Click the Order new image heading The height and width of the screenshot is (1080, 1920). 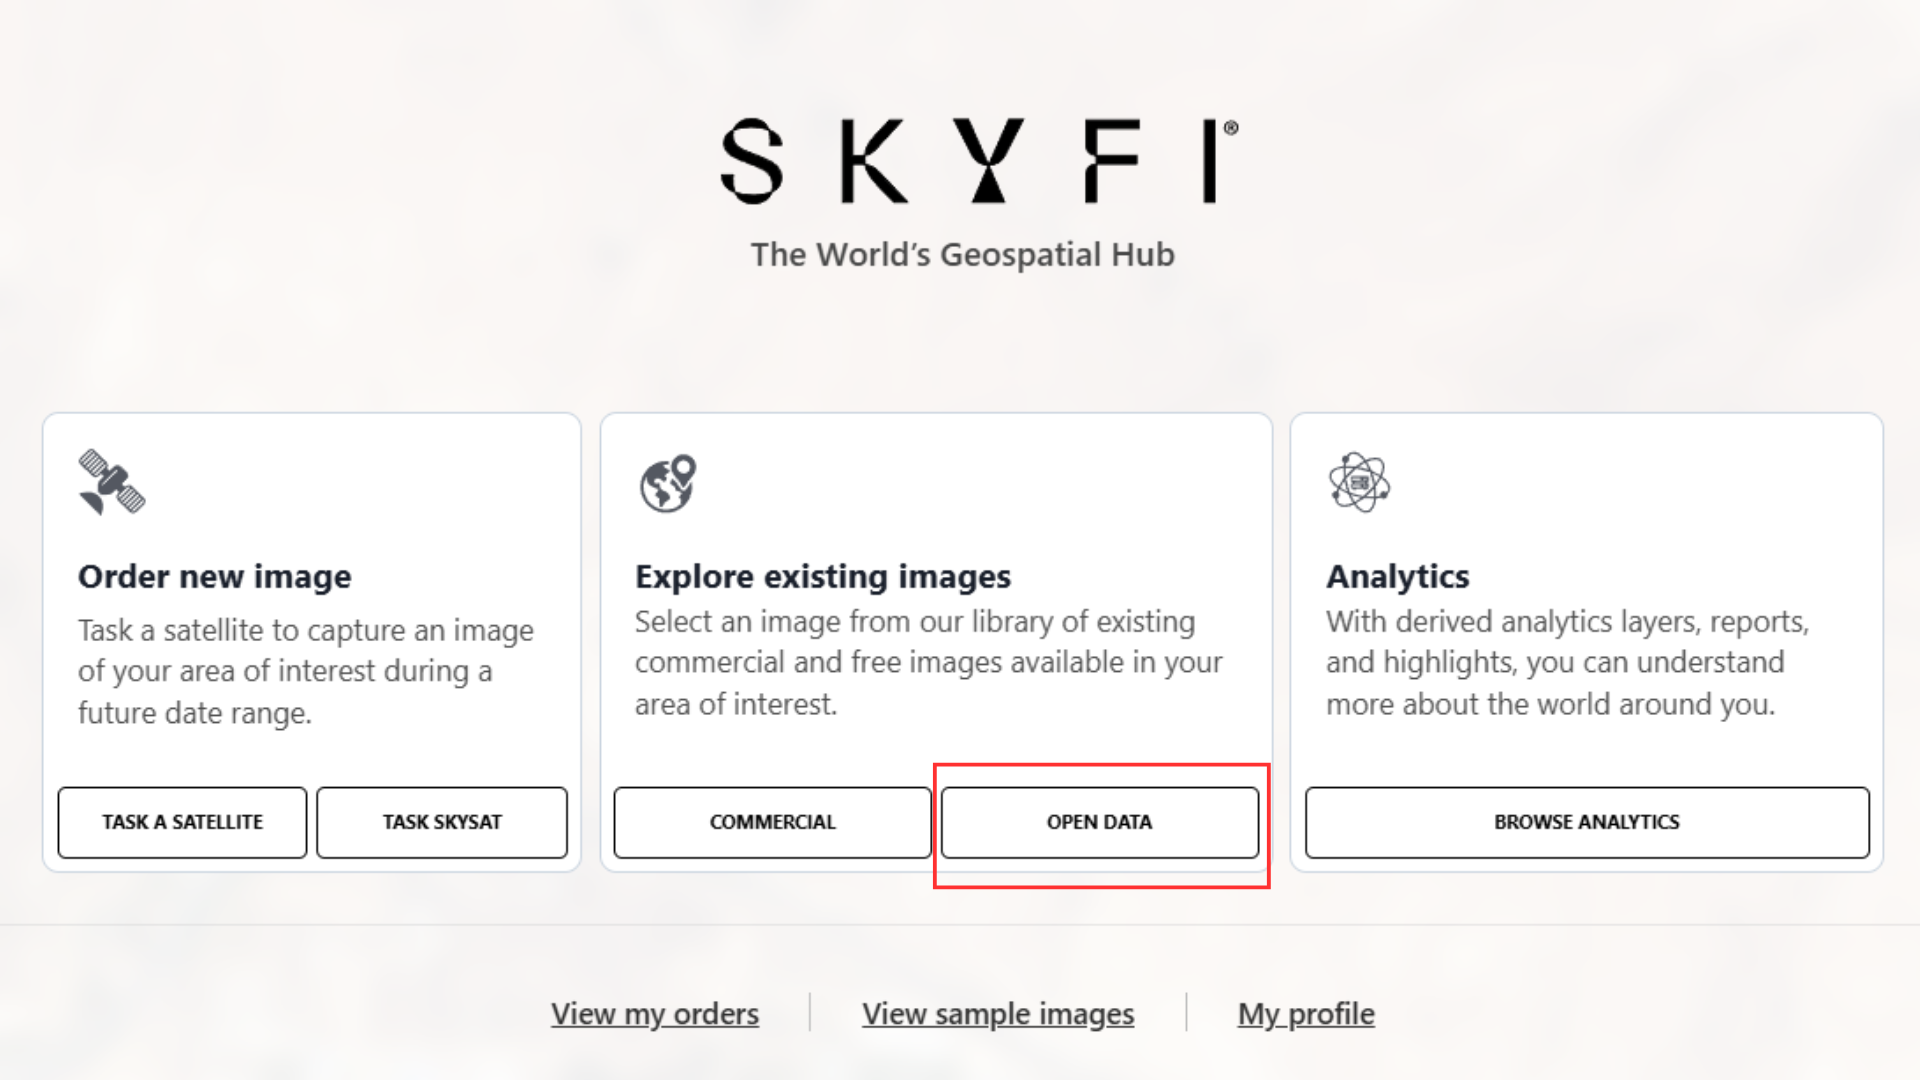[x=215, y=577]
